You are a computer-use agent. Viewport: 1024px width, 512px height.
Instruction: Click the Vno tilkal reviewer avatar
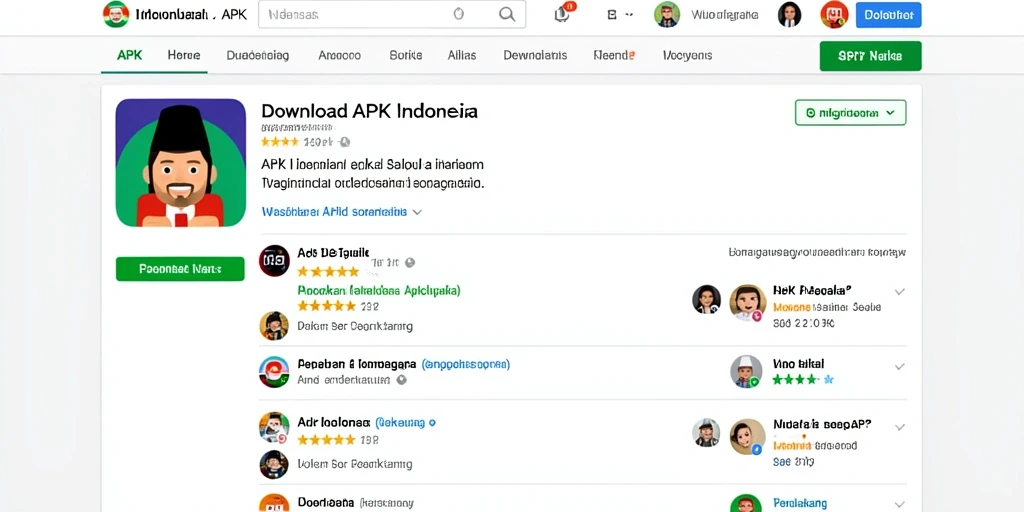746,372
